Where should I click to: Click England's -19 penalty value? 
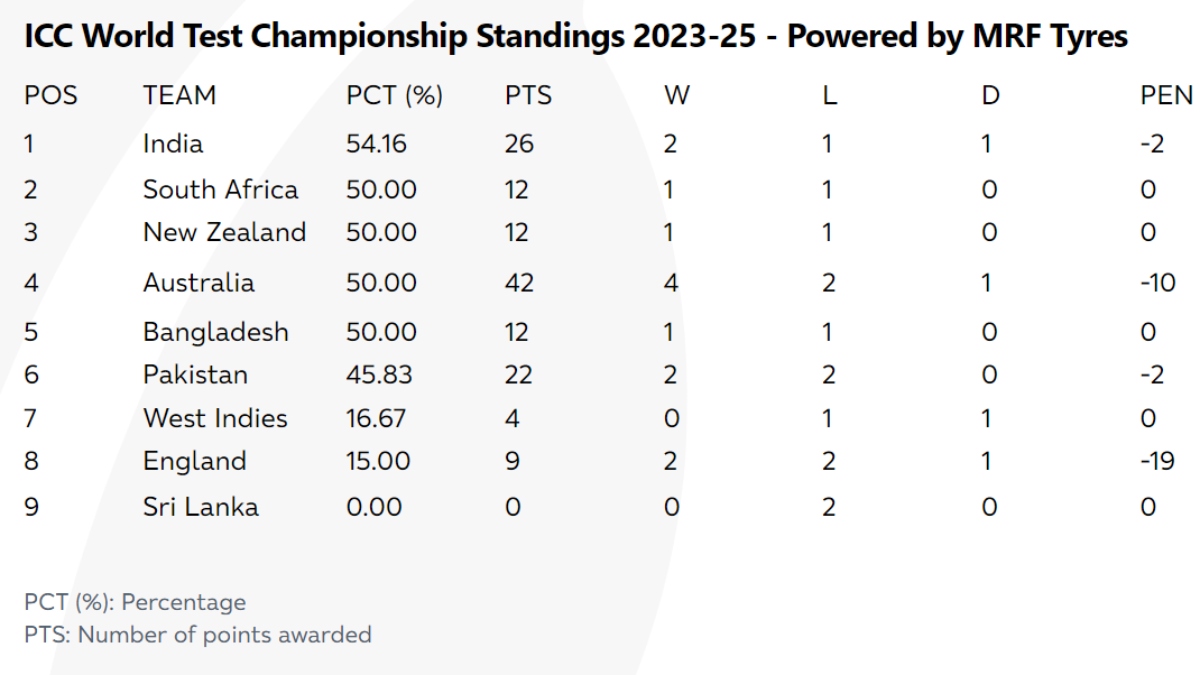(1156, 461)
